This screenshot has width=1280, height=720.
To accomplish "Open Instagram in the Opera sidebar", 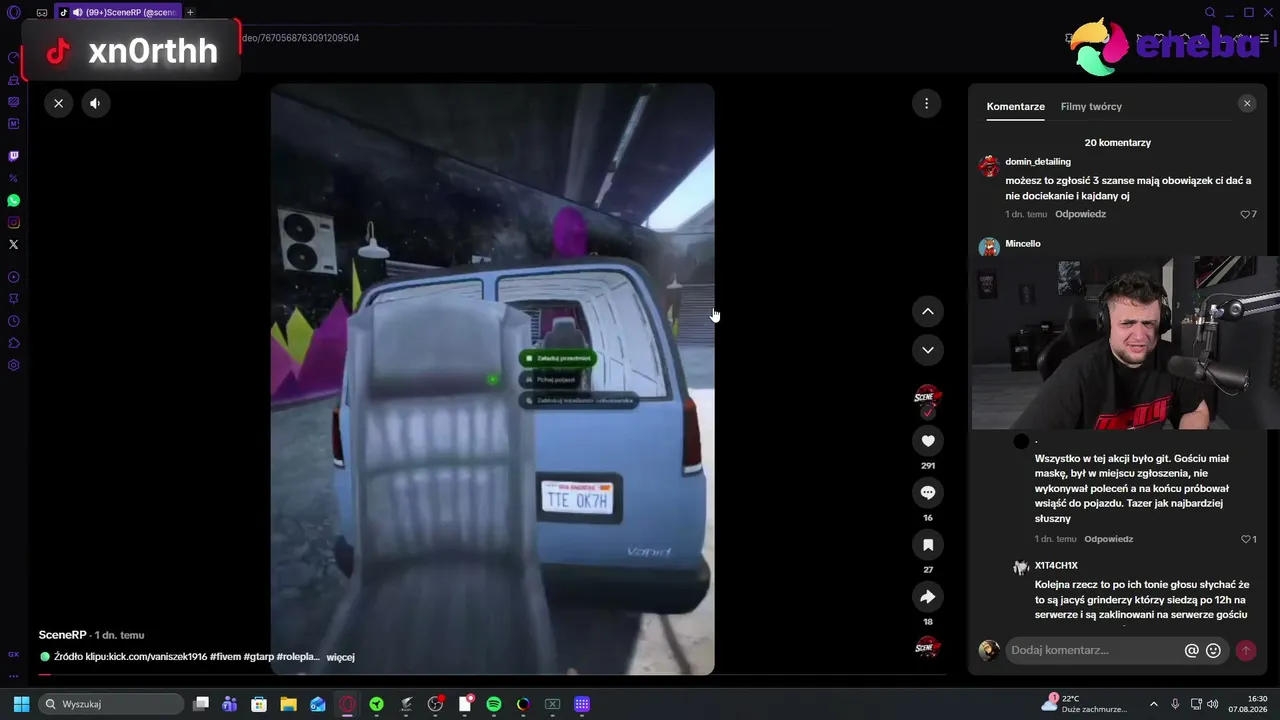I will (13, 222).
